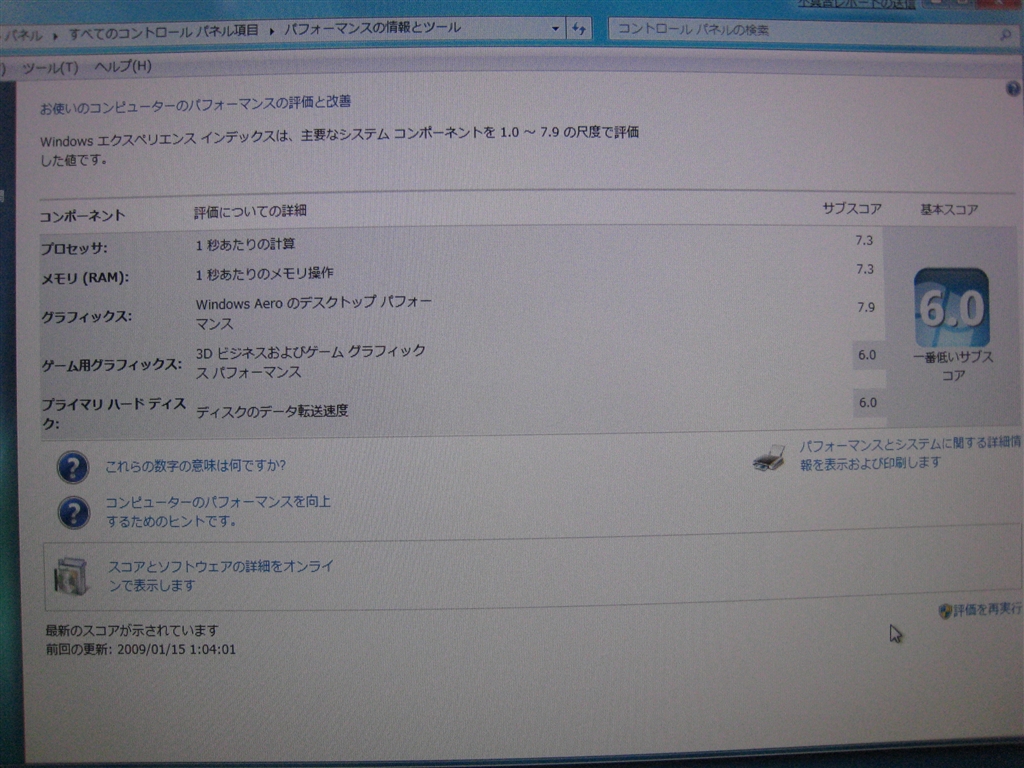Click the 6.0 primary hard disk subscore
Viewport: 1024px width, 768px height.
pyautogui.click(x=868, y=402)
